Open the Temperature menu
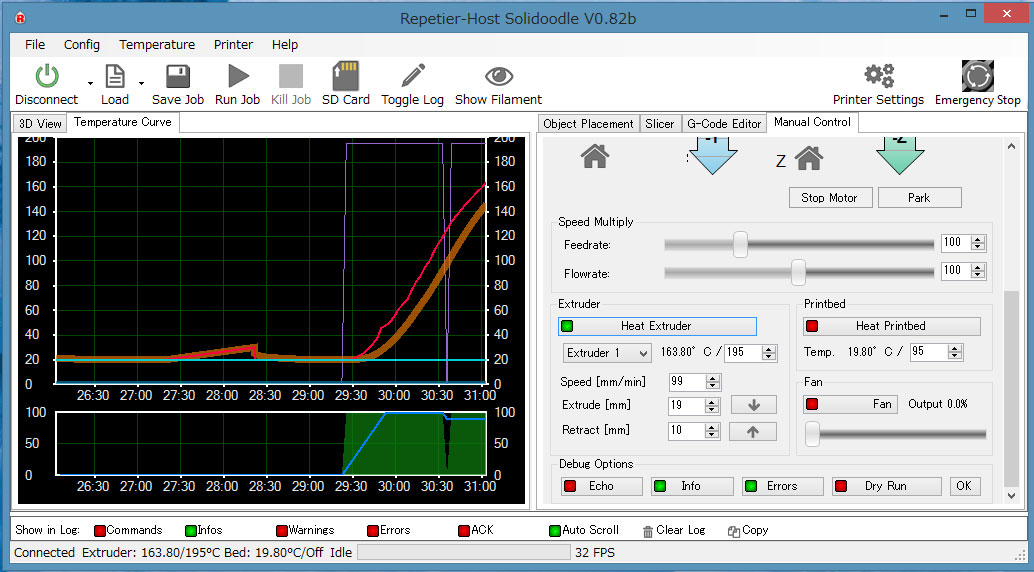Viewport: 1034px width, 572px height. [157, 45]
